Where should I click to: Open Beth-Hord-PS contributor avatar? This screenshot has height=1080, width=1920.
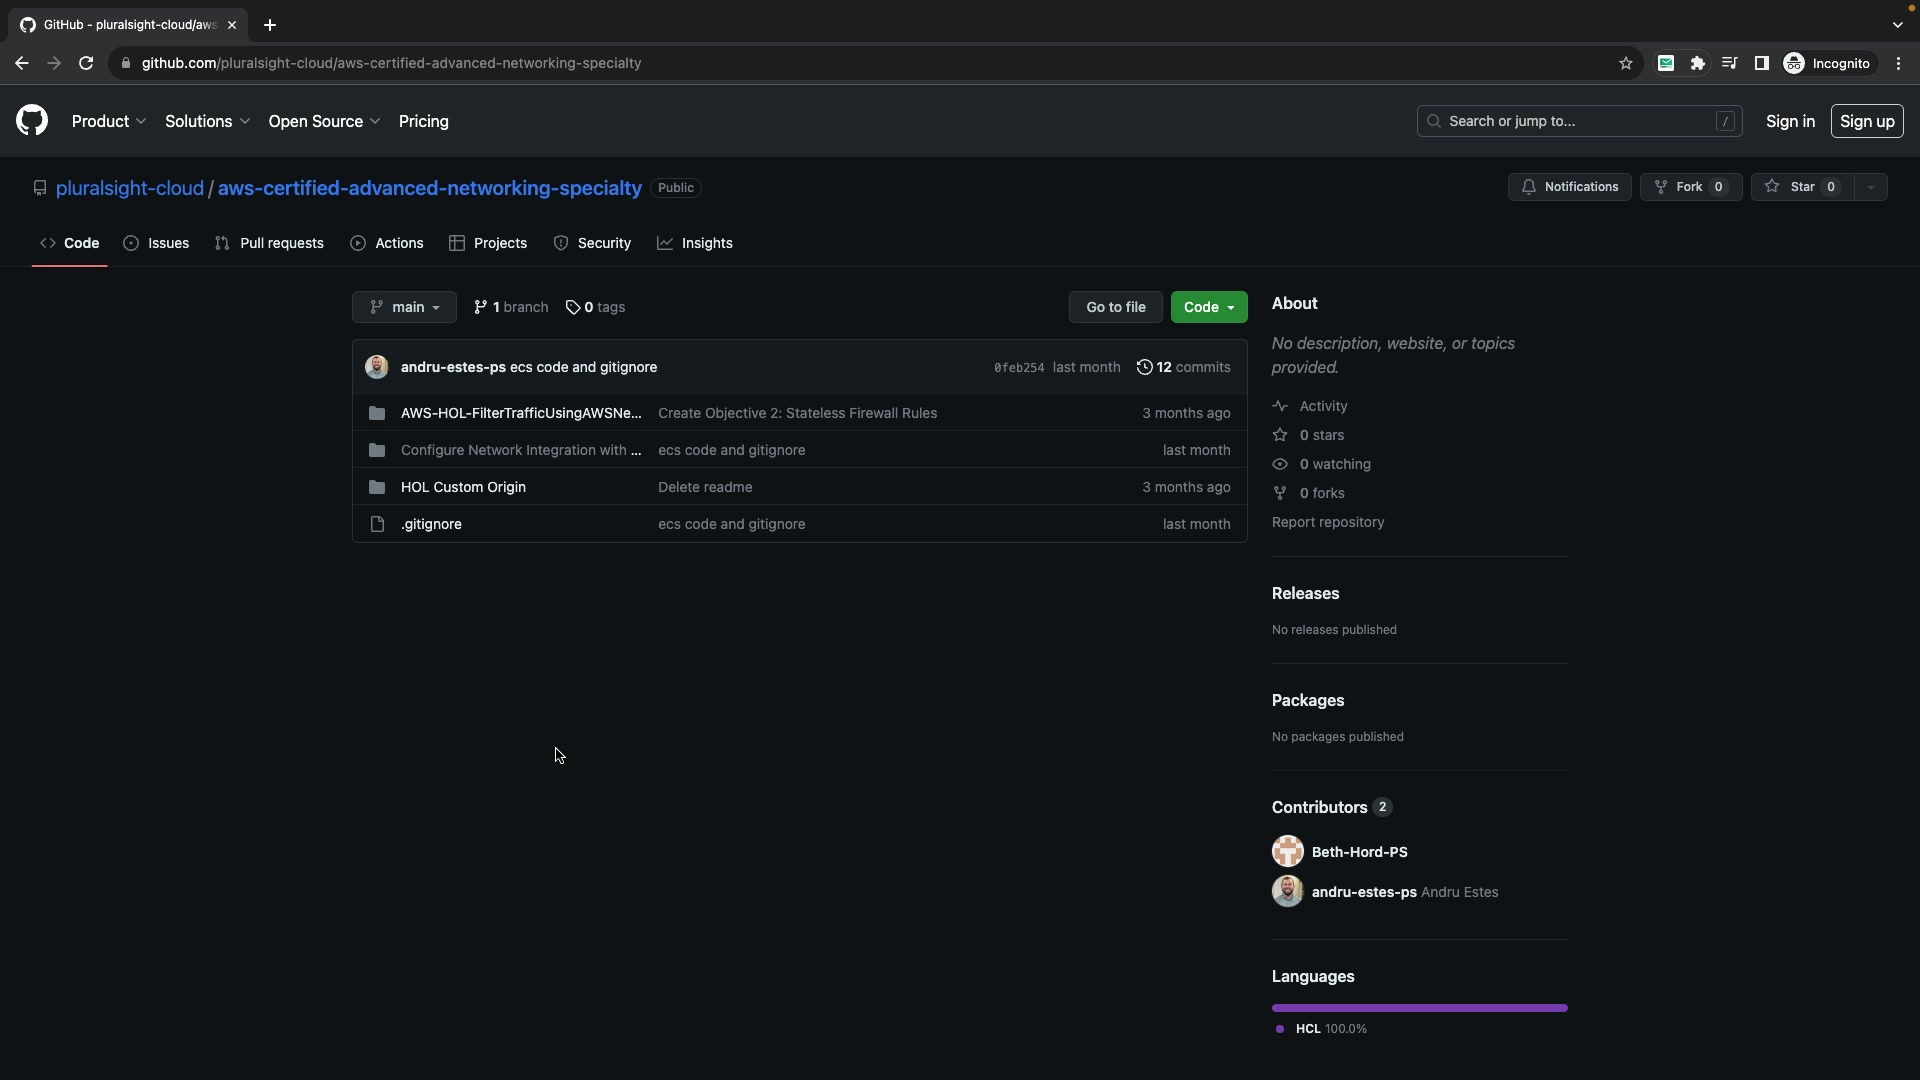[1287, 852]
